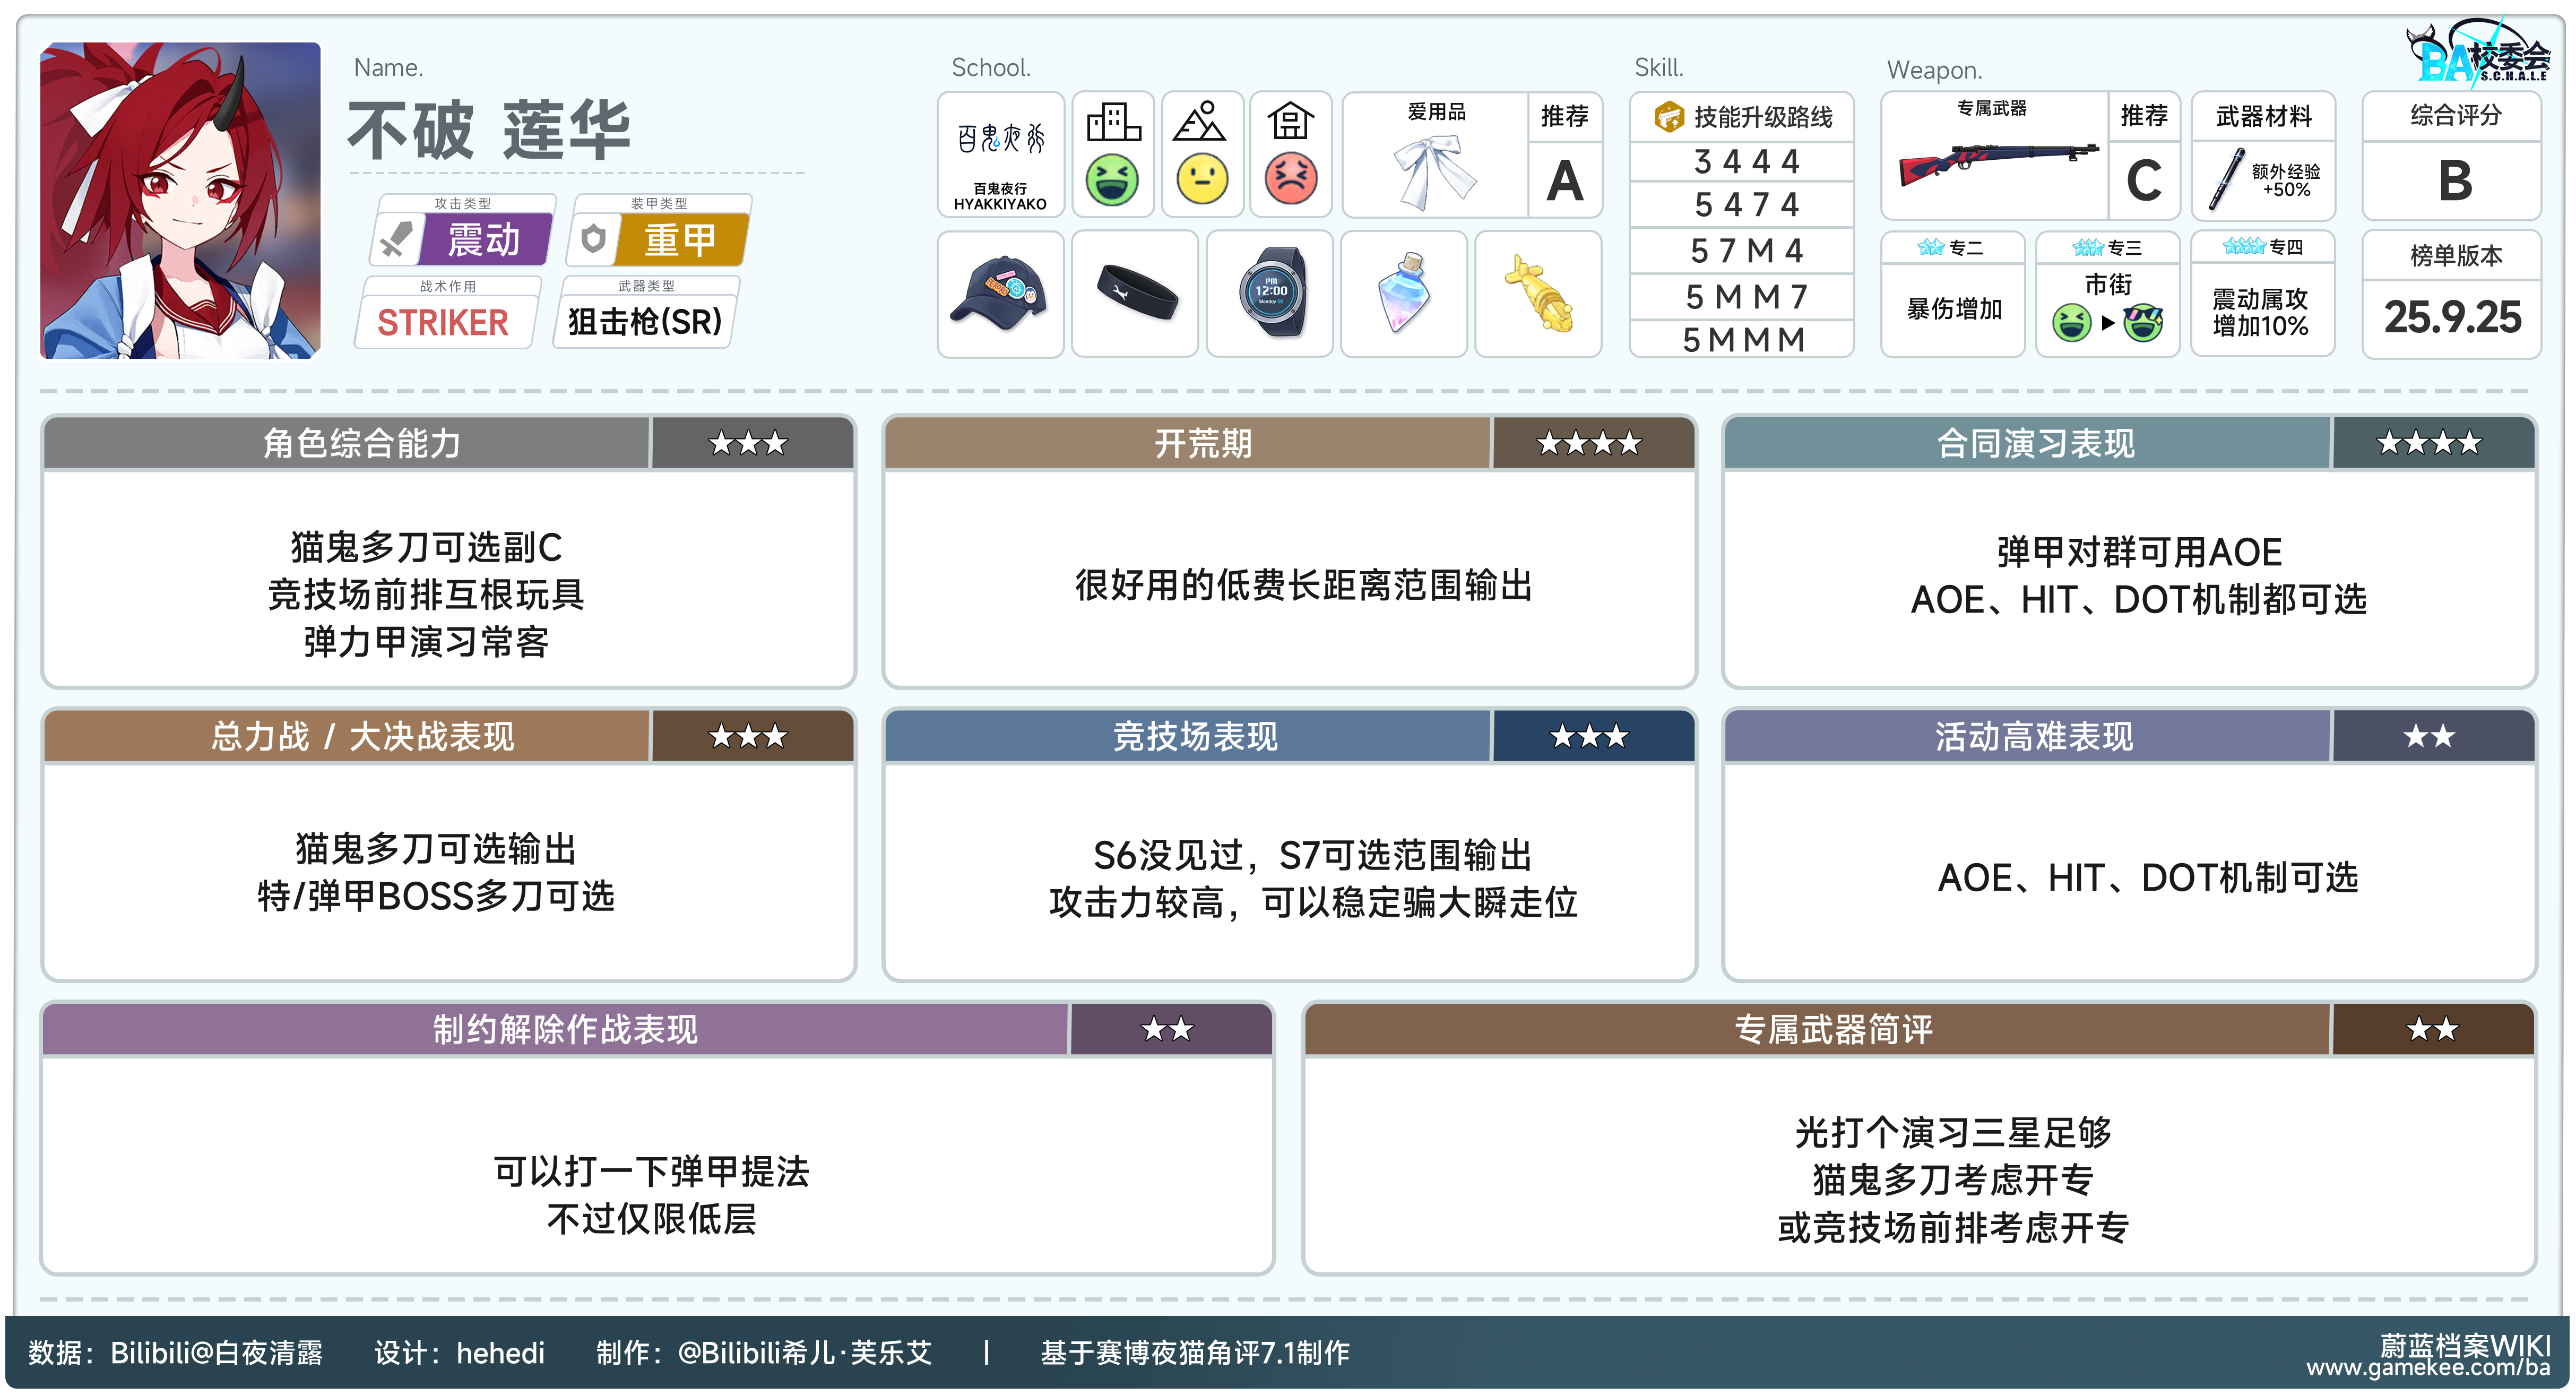The image size is (2576, 1395).
Task: Click the golden statue item icon
Action: click(x=1538, y=293)
